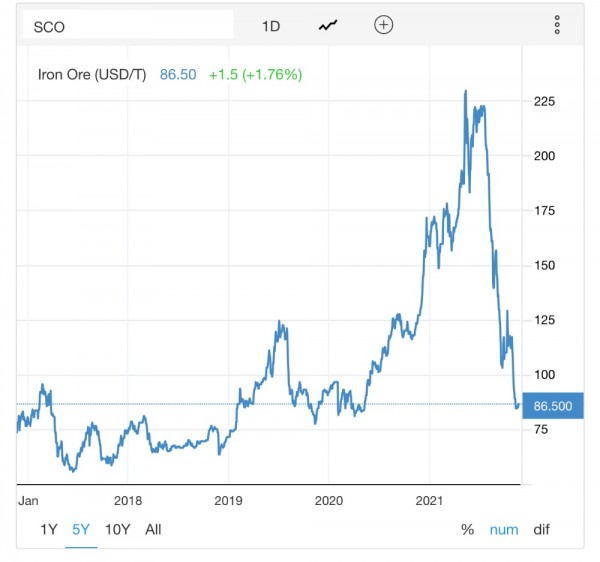This screenshot has height=562, width=600.
Task: Open the three-dot options menu
Action: (557, 25)
